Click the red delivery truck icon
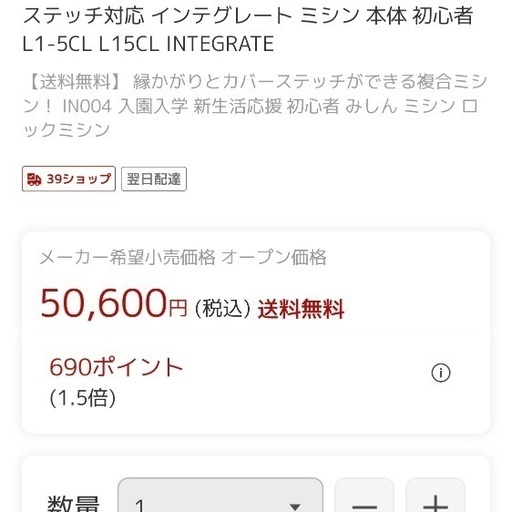The width and height of the screenshot is (512, 512). click(x=34, y=179)
